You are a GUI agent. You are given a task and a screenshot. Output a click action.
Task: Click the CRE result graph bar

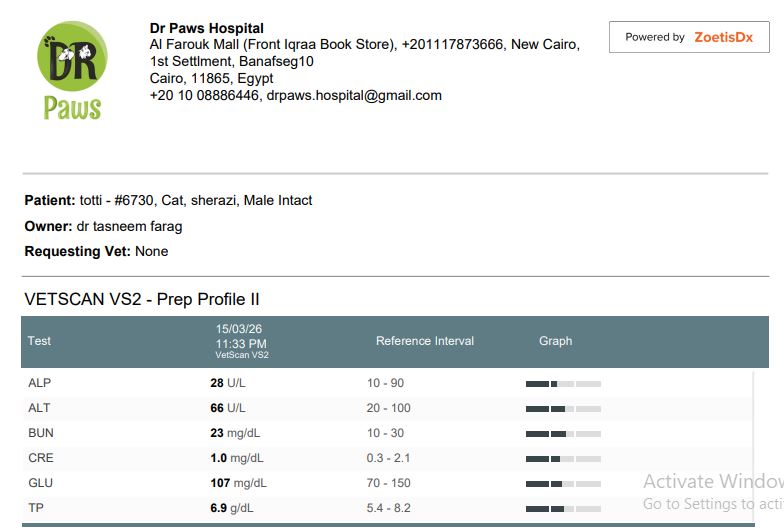(563, 459)
